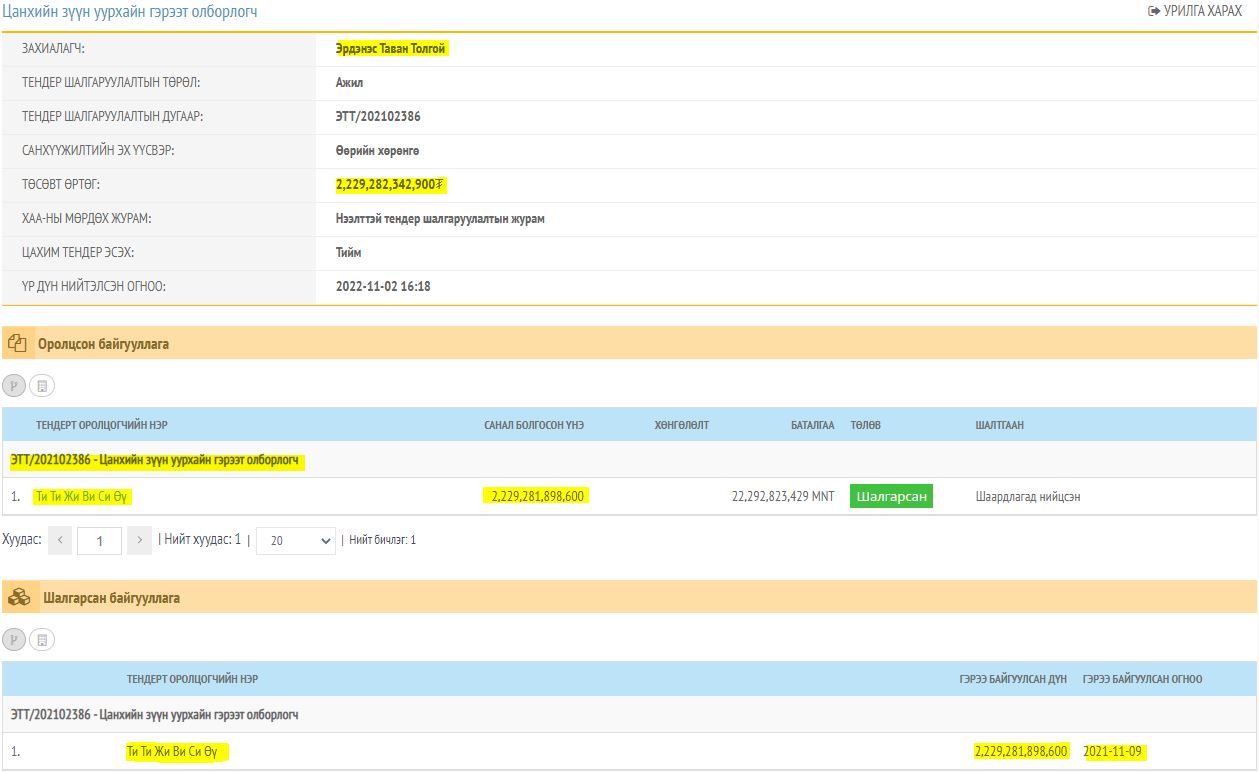Image resolution: width=1259 pixels, height=772 pixels.
Task: Click the 'ТӨЛӨВ' column header
Action: (x=865, y=425)
